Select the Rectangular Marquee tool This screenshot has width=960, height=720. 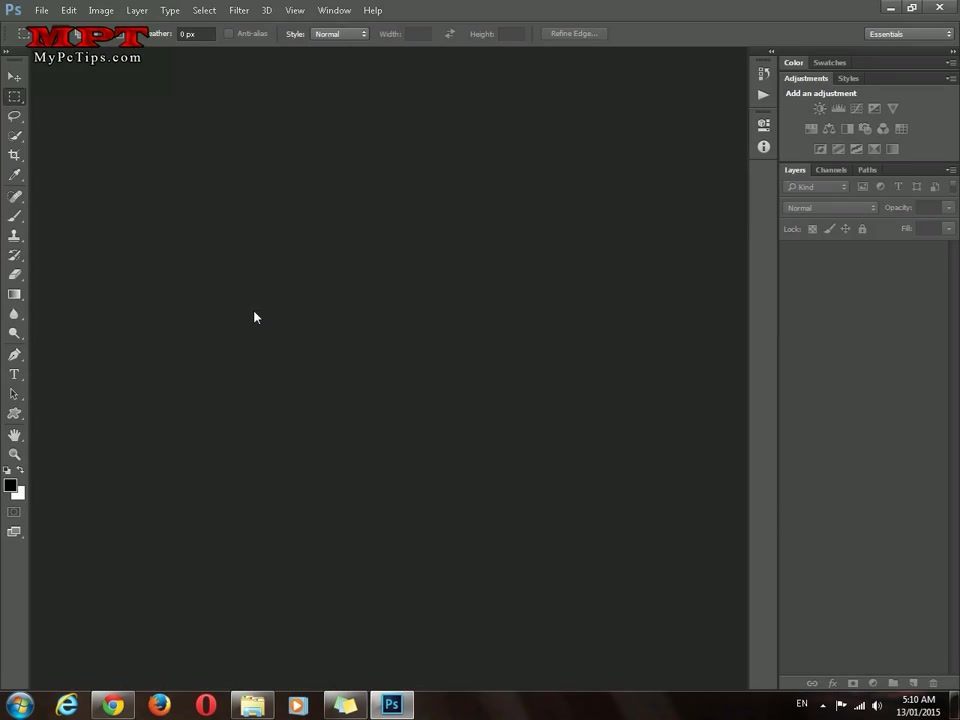[14, 97]
